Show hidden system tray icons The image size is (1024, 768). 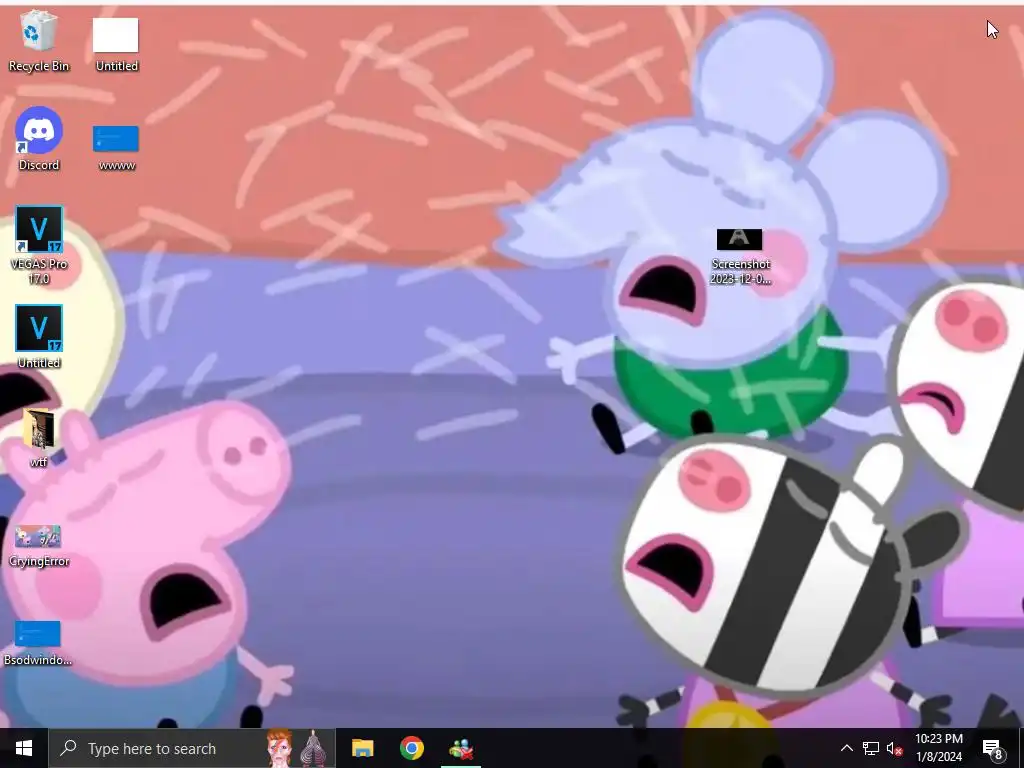(x=846, y=748)
